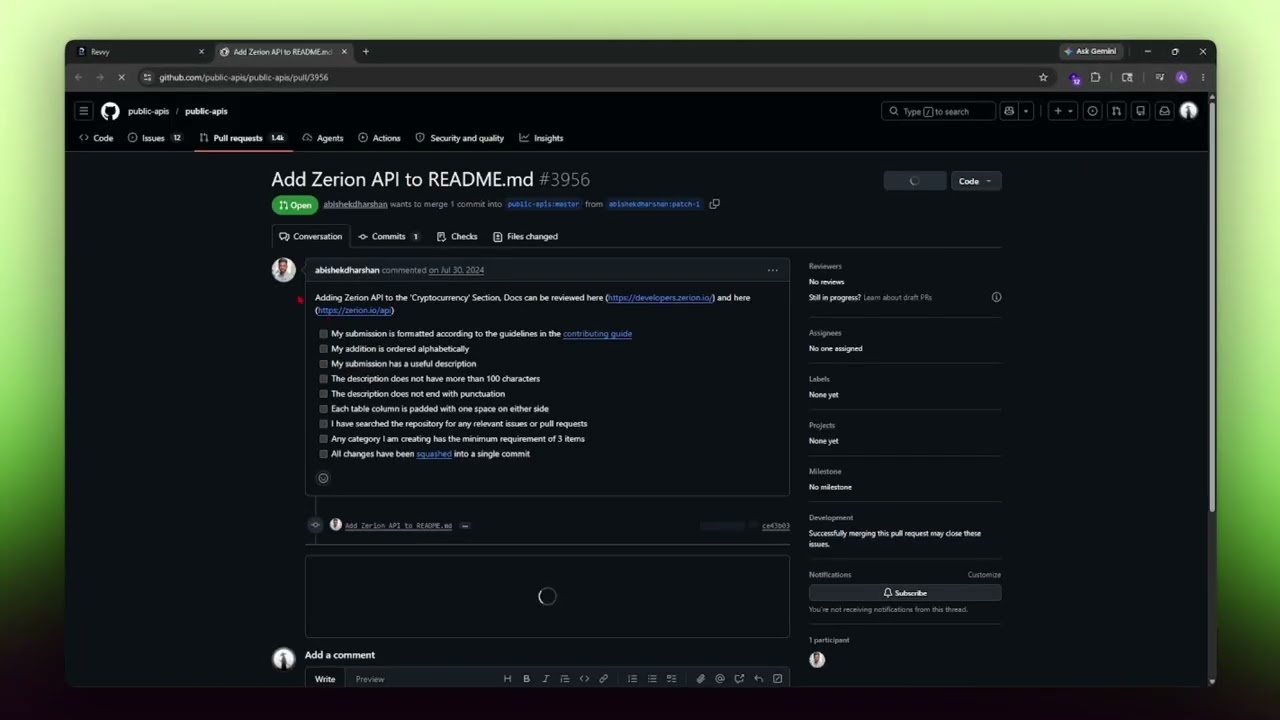The width and height of the screenshot is (1280, 720).
Task: Expand the commit message ellipsis
Action: click(465, 525)
